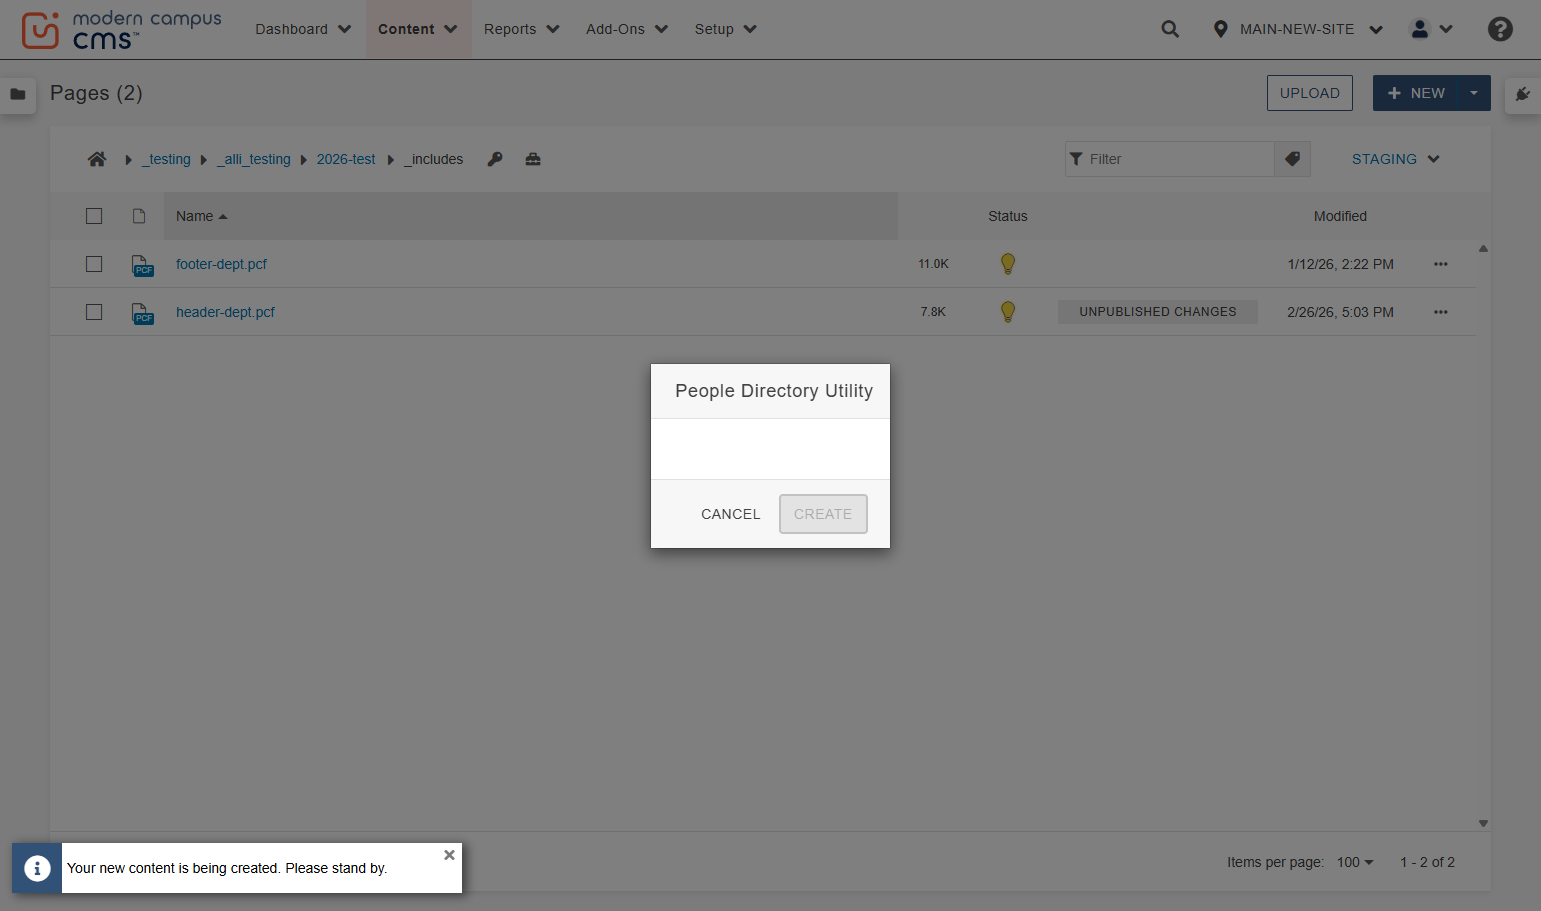Click the UPLOAD button
Image resolution: width=1541 pixels, height=911 pixels.
tap(1310, 93)
